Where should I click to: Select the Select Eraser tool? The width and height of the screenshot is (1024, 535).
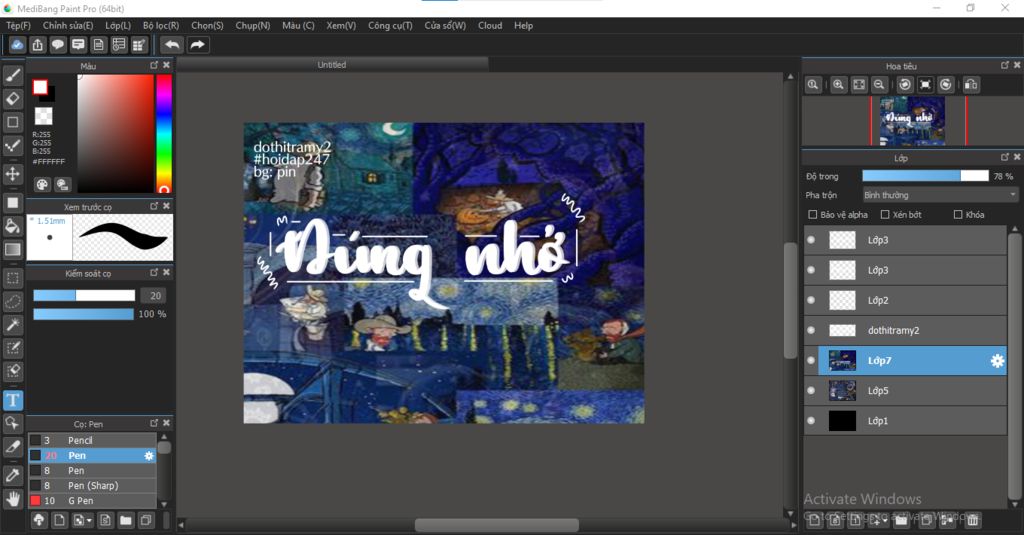point(12,371)
